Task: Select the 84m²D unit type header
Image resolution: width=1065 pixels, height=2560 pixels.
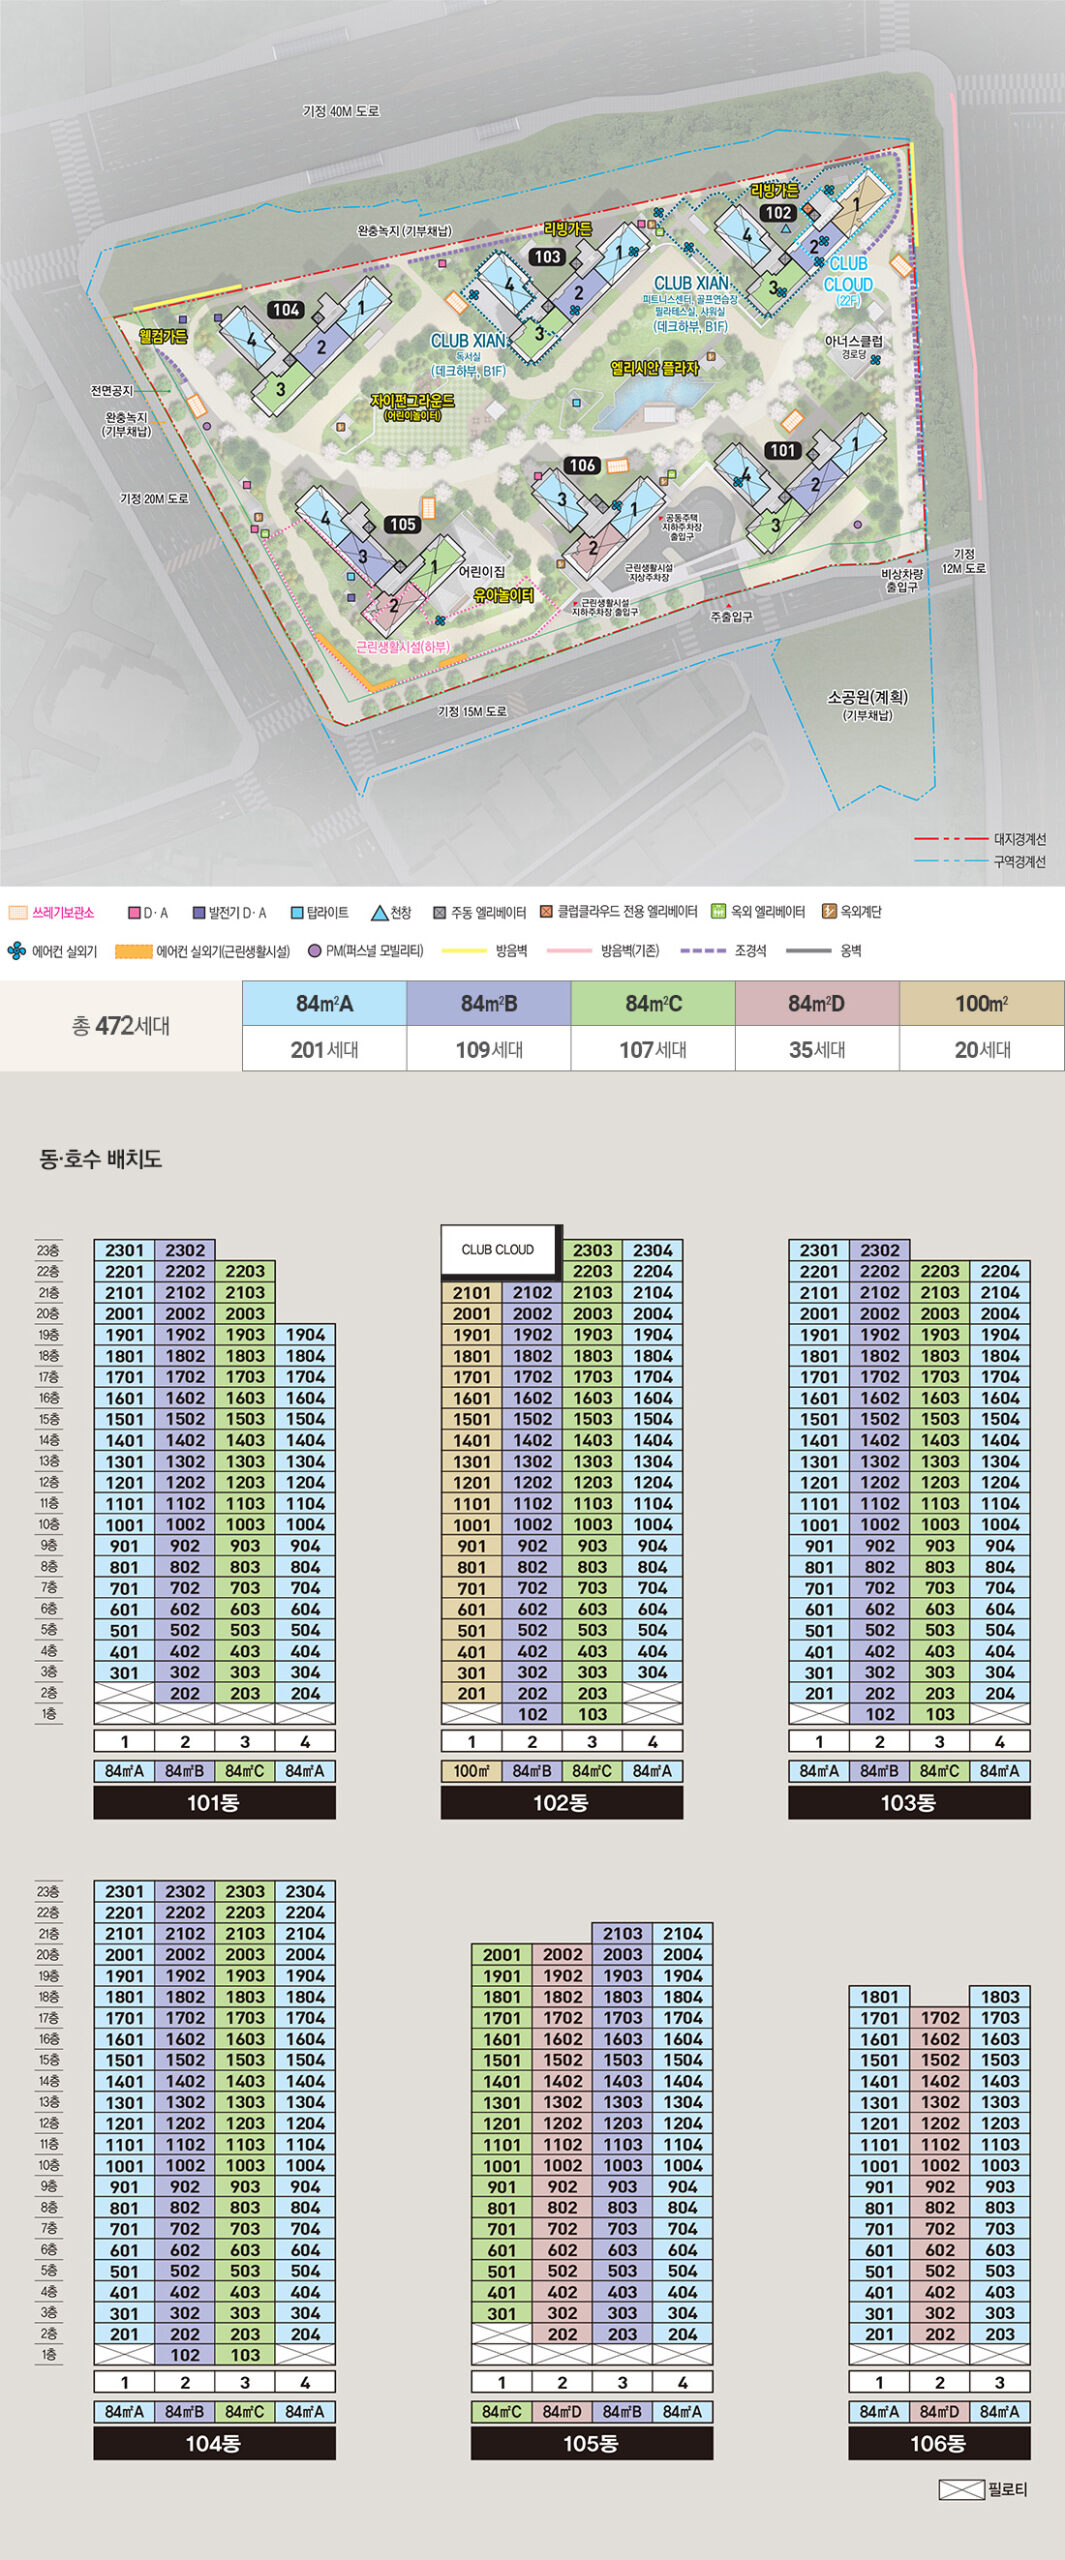Action: [816, 1003]
